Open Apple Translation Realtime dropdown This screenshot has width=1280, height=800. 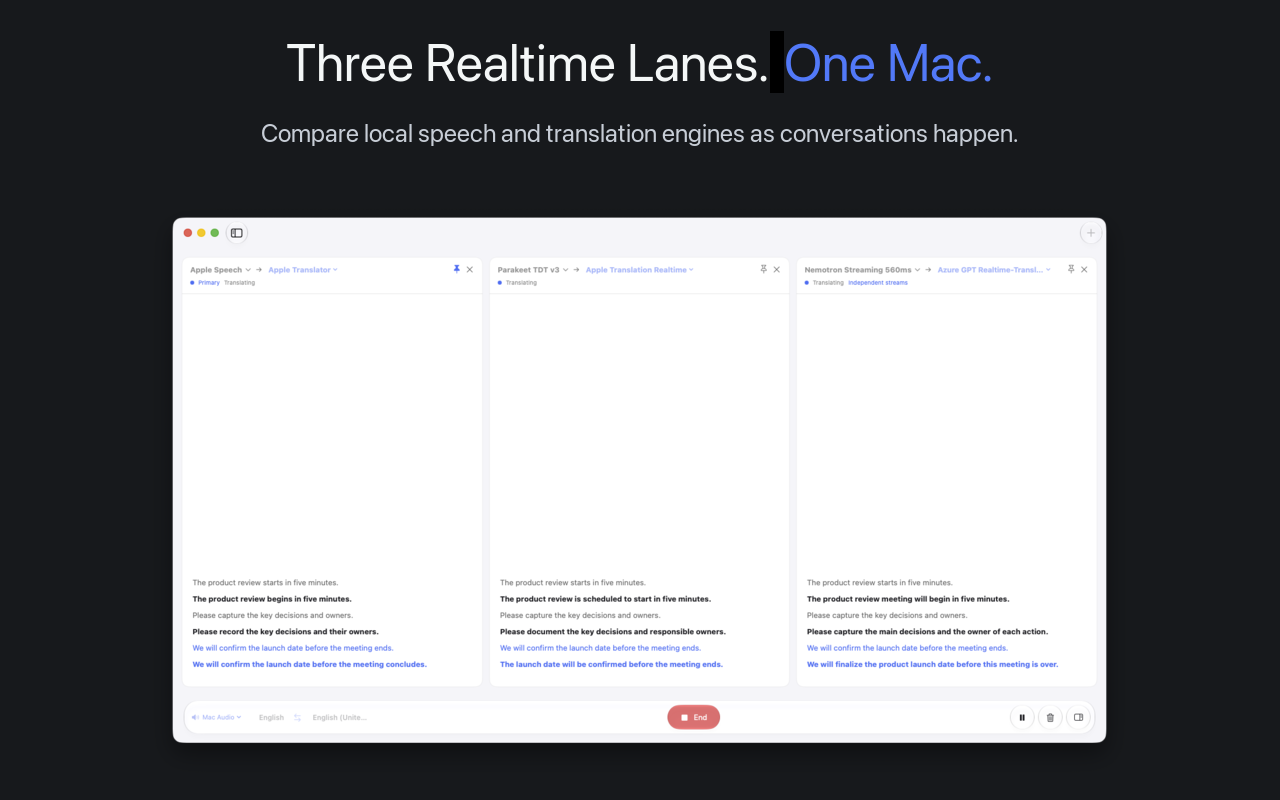click(x=640, y=270)
